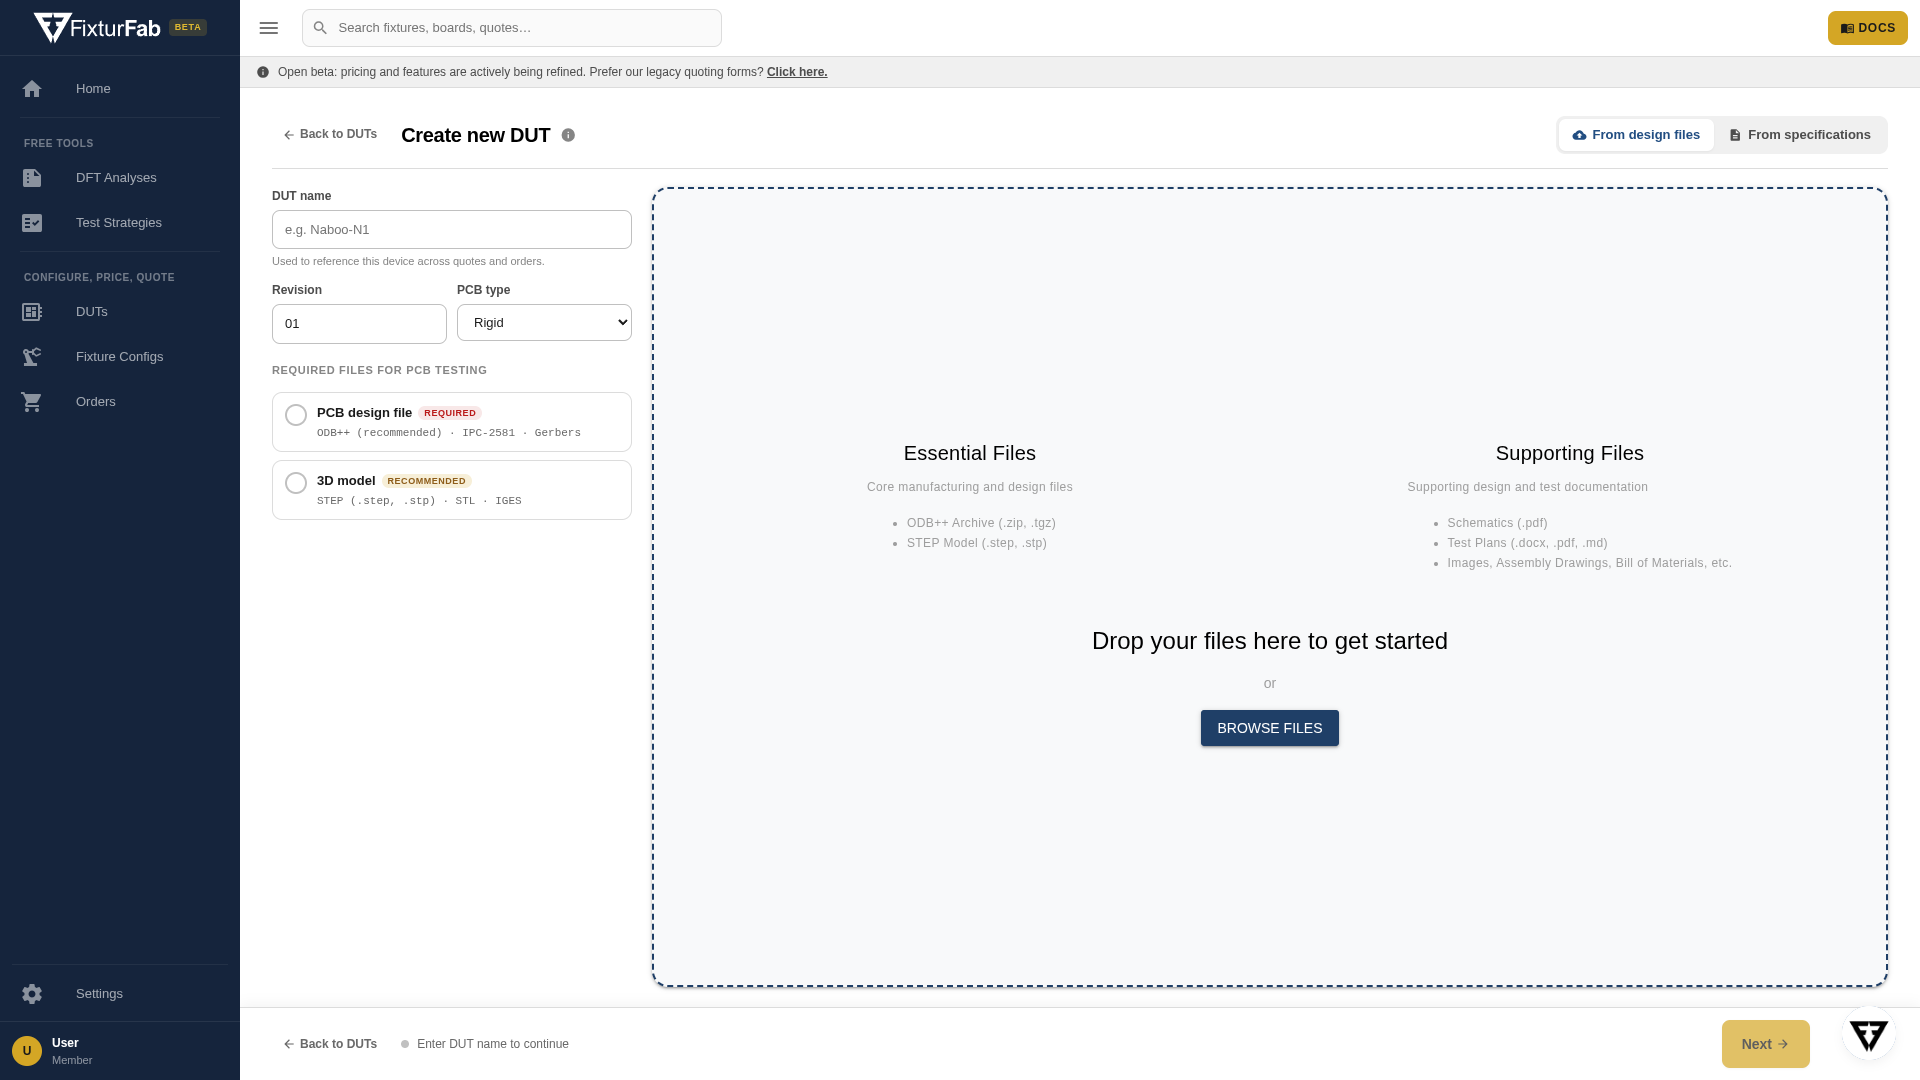Focus the DUT name input field
This screenshot has width=1920, height=1080.
tap(452, 229)
